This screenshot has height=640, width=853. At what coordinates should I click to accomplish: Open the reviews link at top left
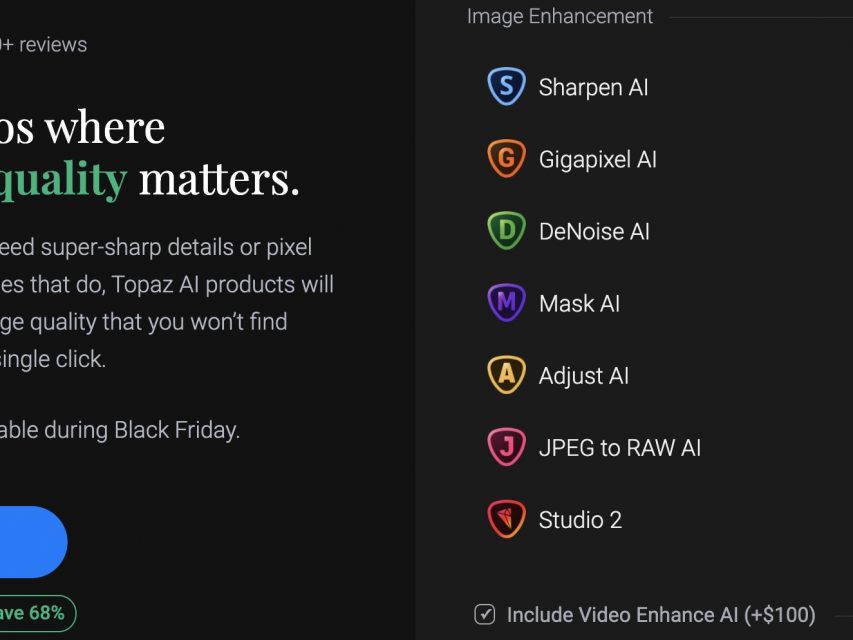[43, 44]
